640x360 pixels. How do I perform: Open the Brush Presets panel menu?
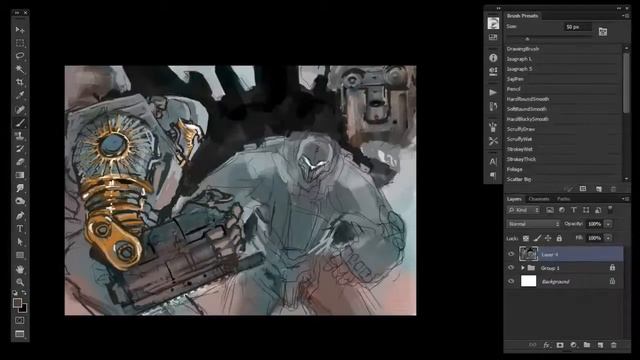627,16
